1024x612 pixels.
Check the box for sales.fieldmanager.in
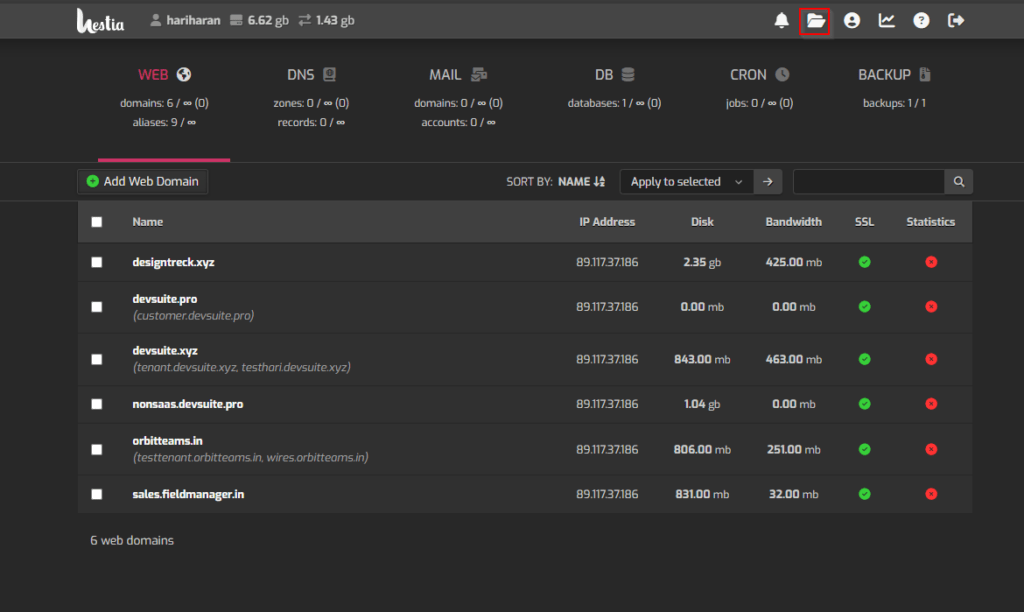pos(97,494)
